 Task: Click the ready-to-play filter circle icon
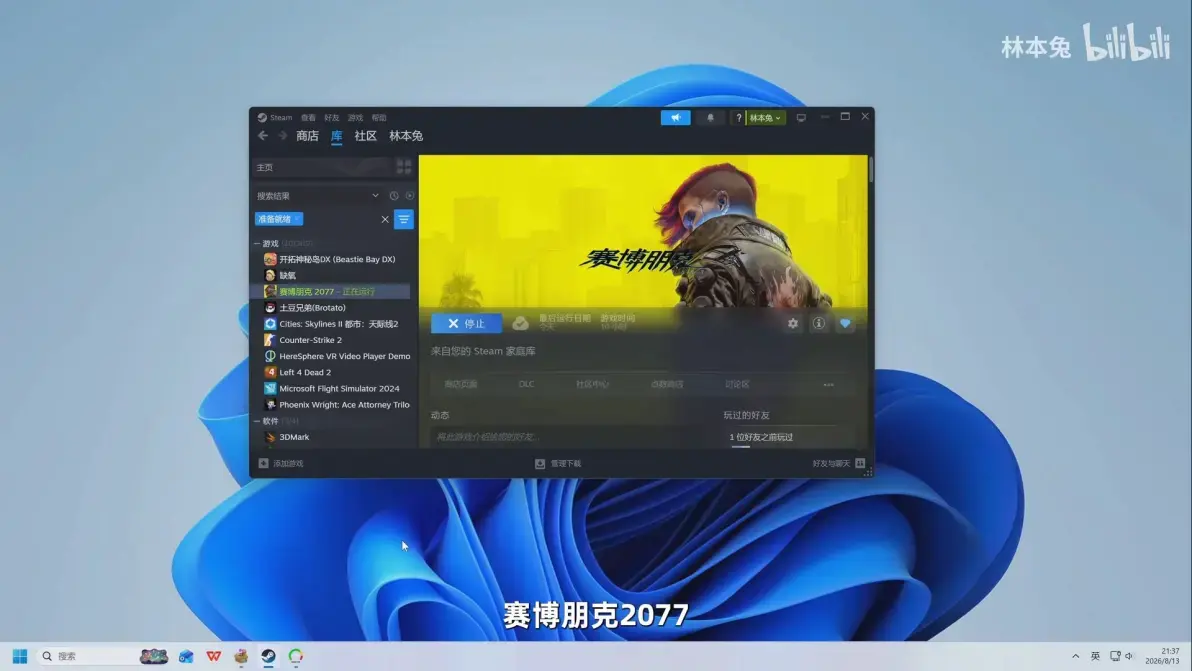point(410,196)
